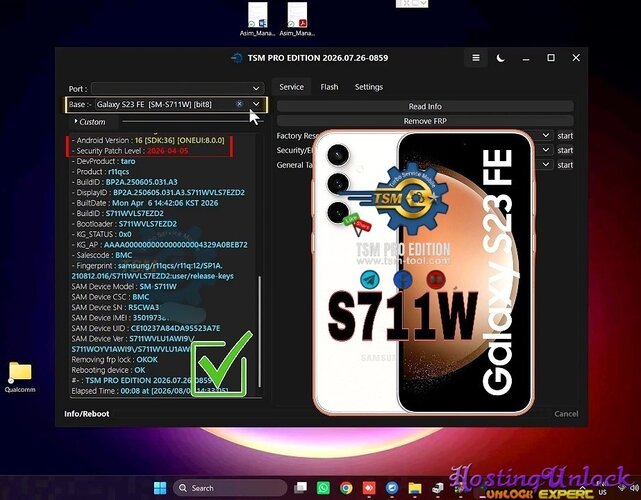Open the Asim_Mana PDF file on desktop
641x500 pixels.
coord(297,20)
